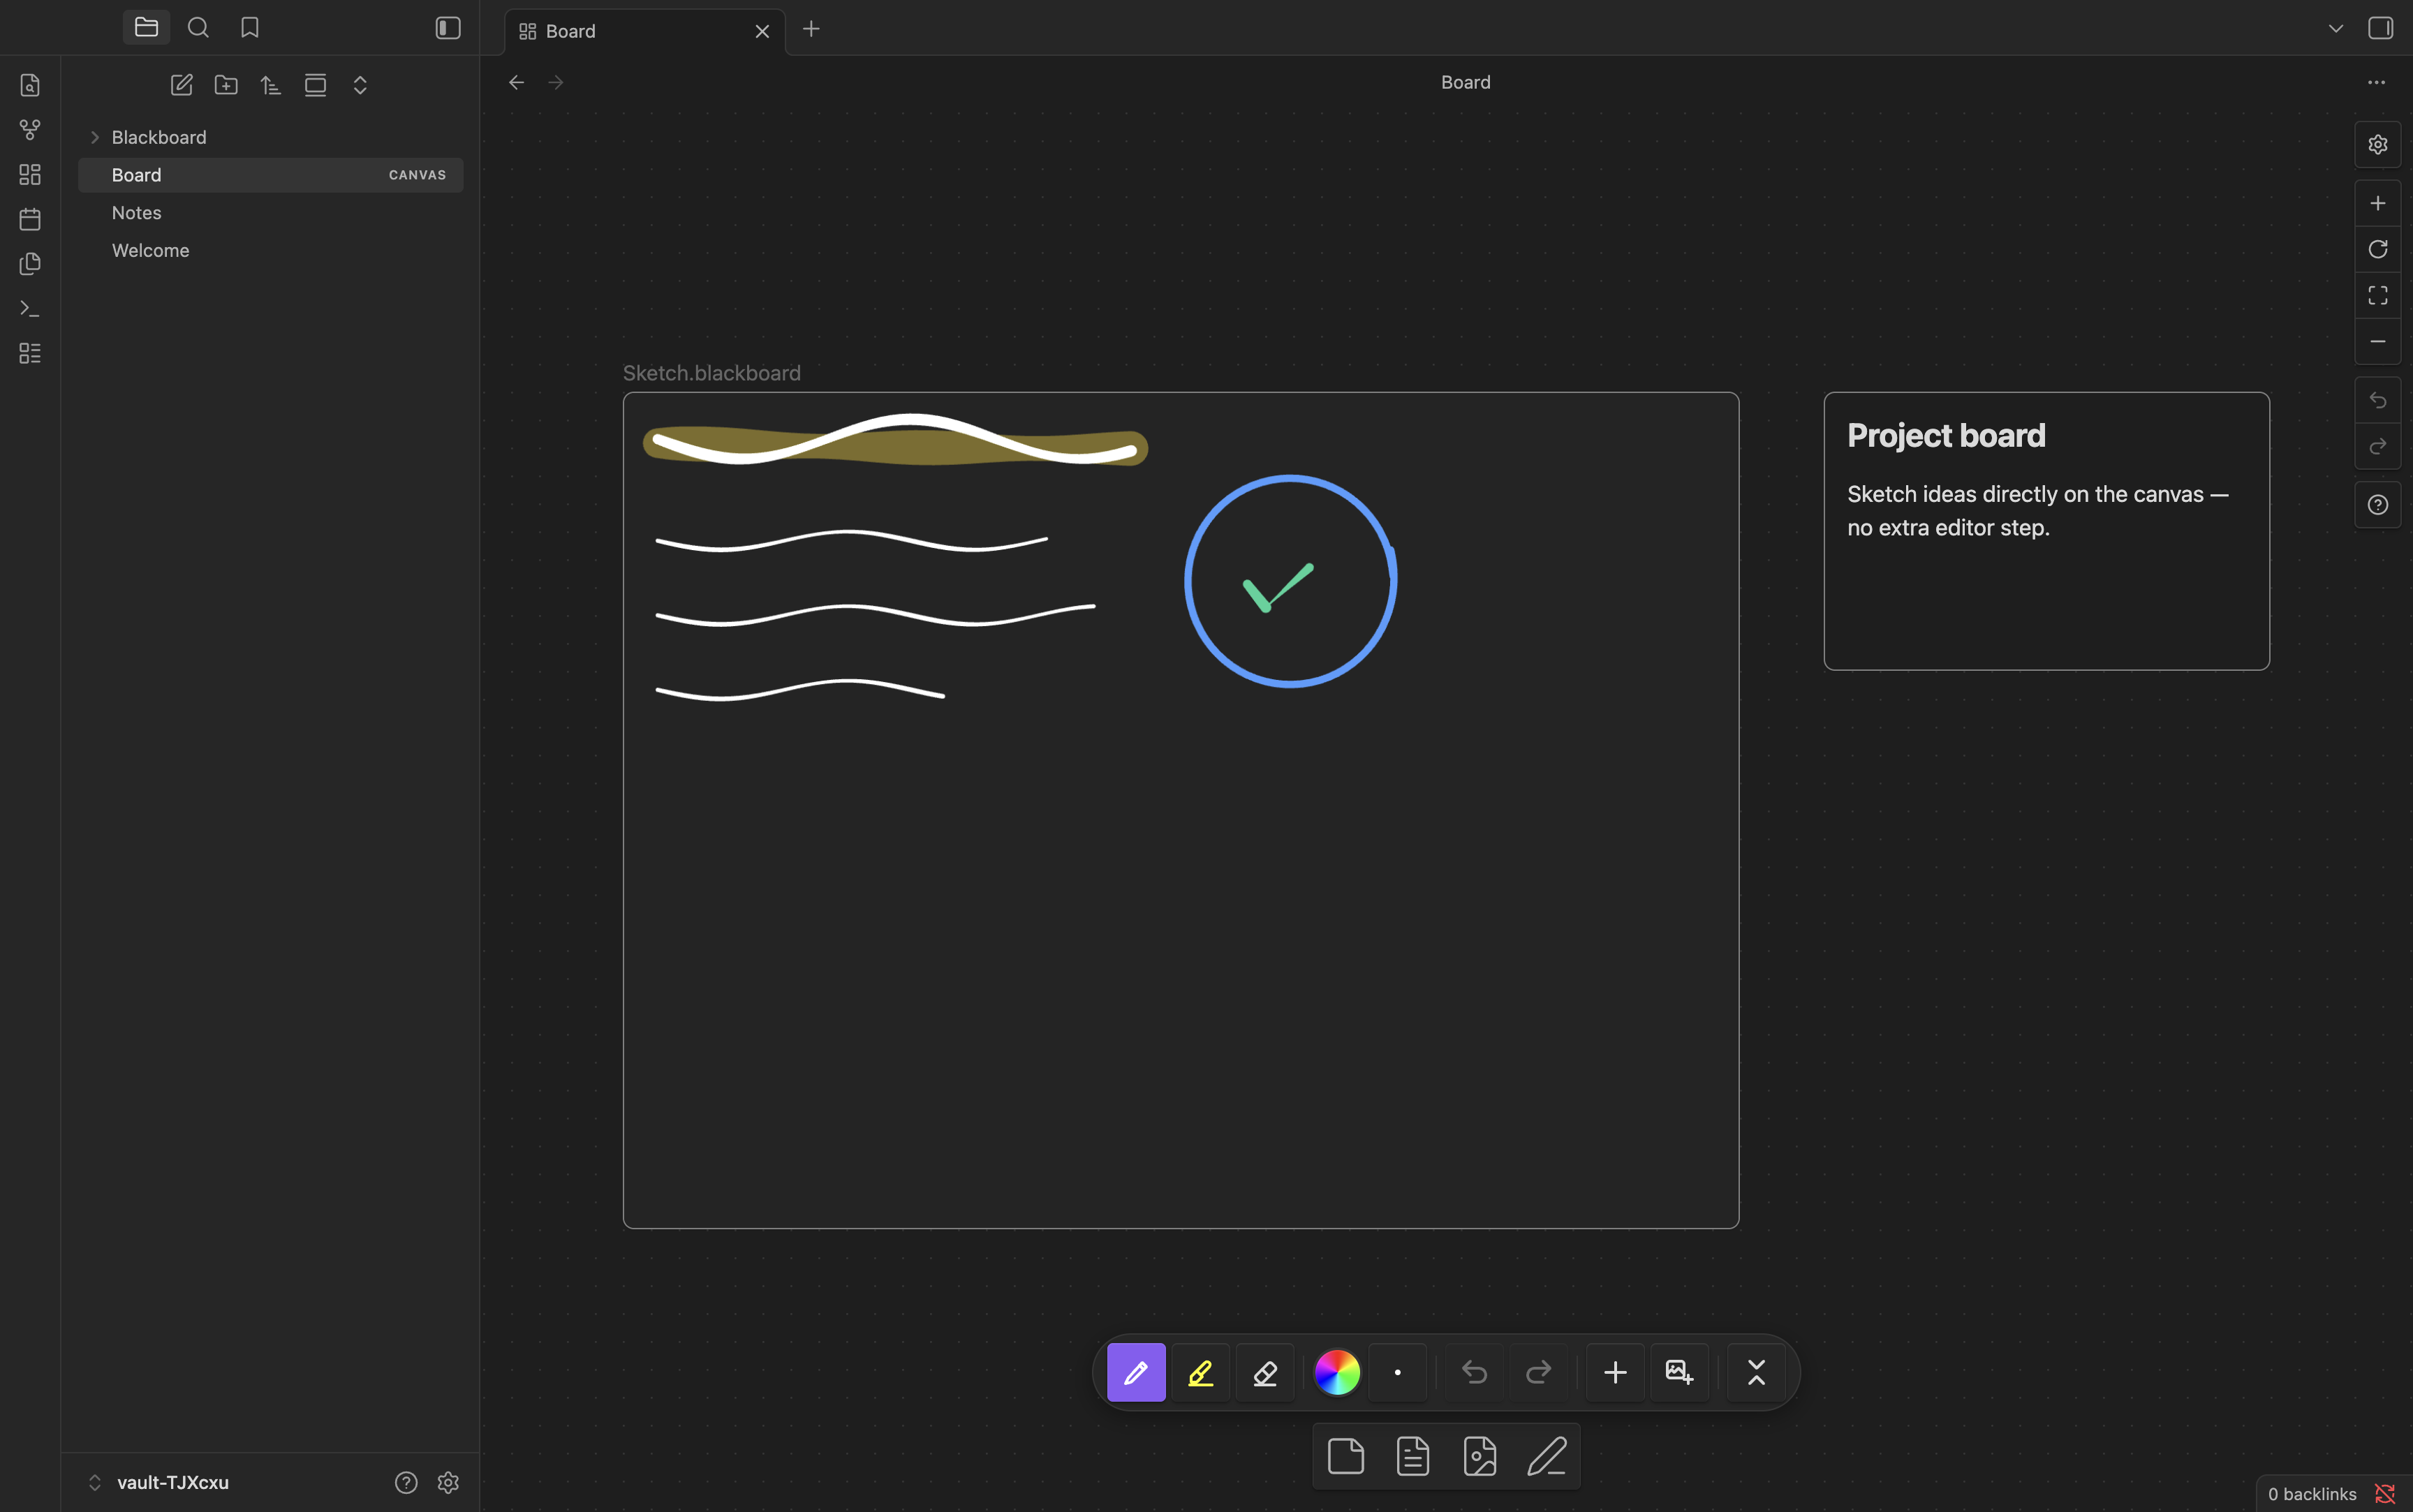Open canvas help button
Viewport: 2413px width, 1512px height.
[2378, 505]
